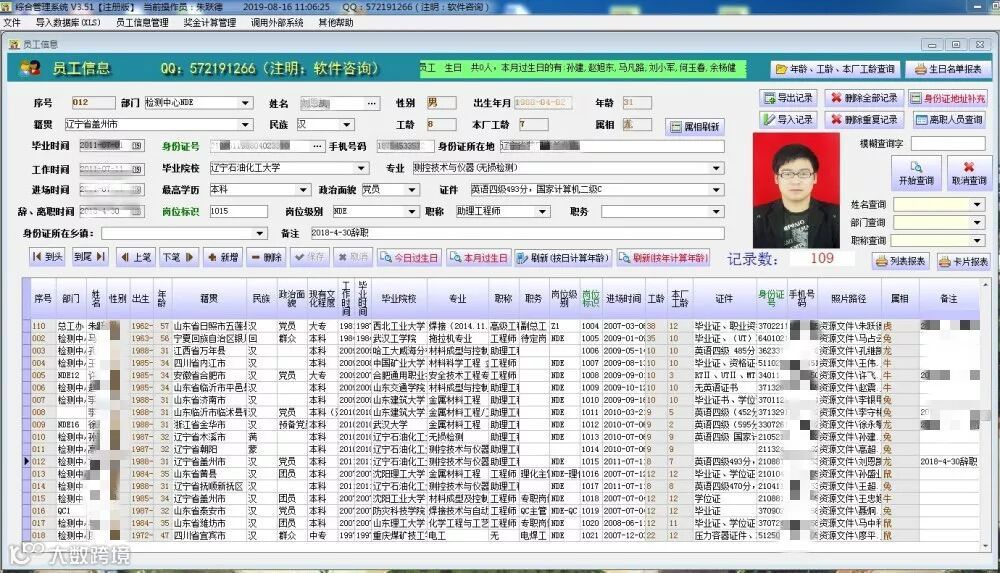1000x573 pixels.
Task: Expand the 职称 dropdown
Action: [x=543, y=211]
